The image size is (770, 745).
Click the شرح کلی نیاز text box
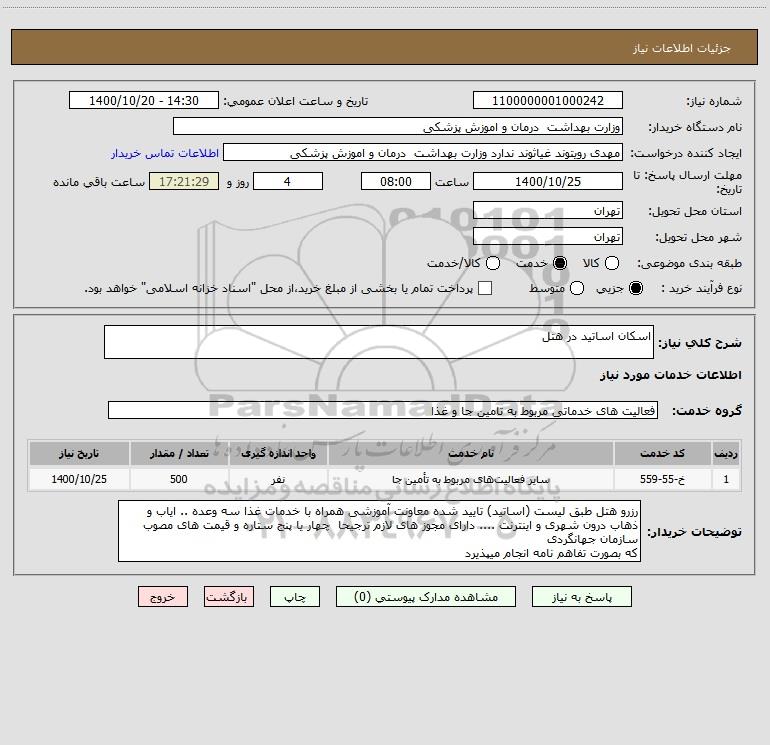pyautogui.click(x=379, y=342)
